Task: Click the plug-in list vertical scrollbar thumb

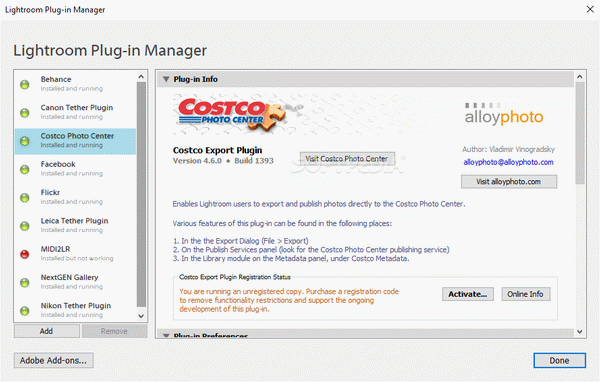Action: point(141,194)
